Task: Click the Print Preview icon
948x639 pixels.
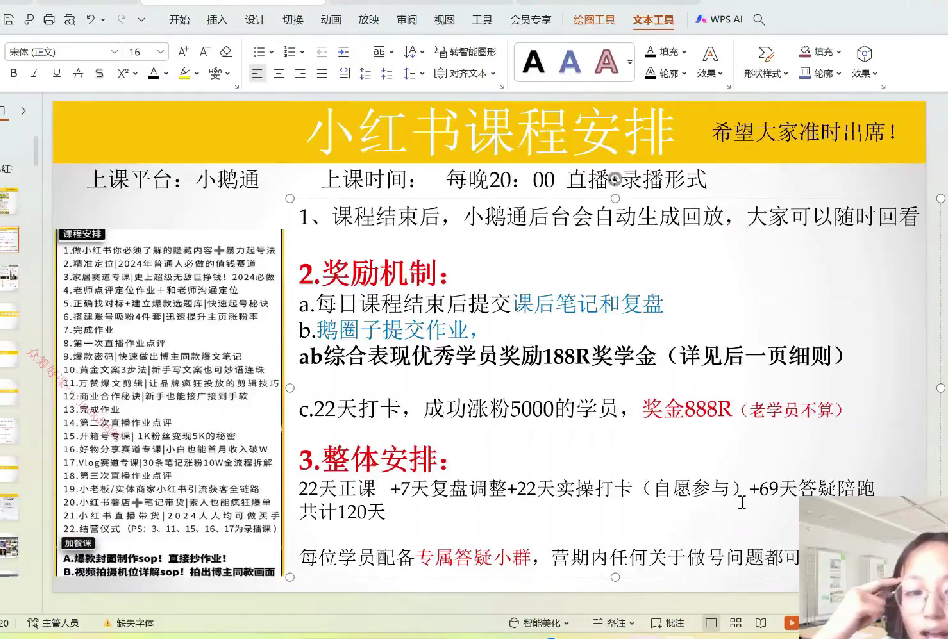Action: 69,19
